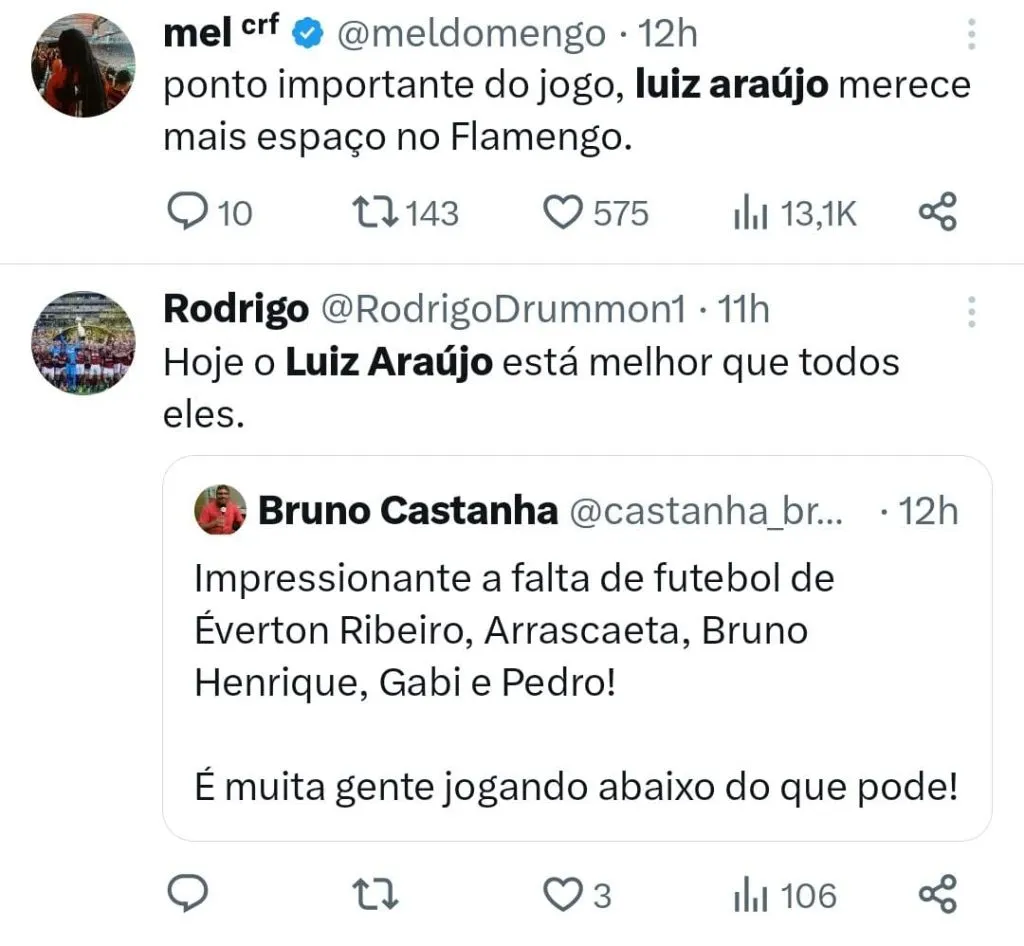Like Rodrigo's tweet with 3 likes
The height and width of the screenshot is (946, 1024).
point(563,893)
